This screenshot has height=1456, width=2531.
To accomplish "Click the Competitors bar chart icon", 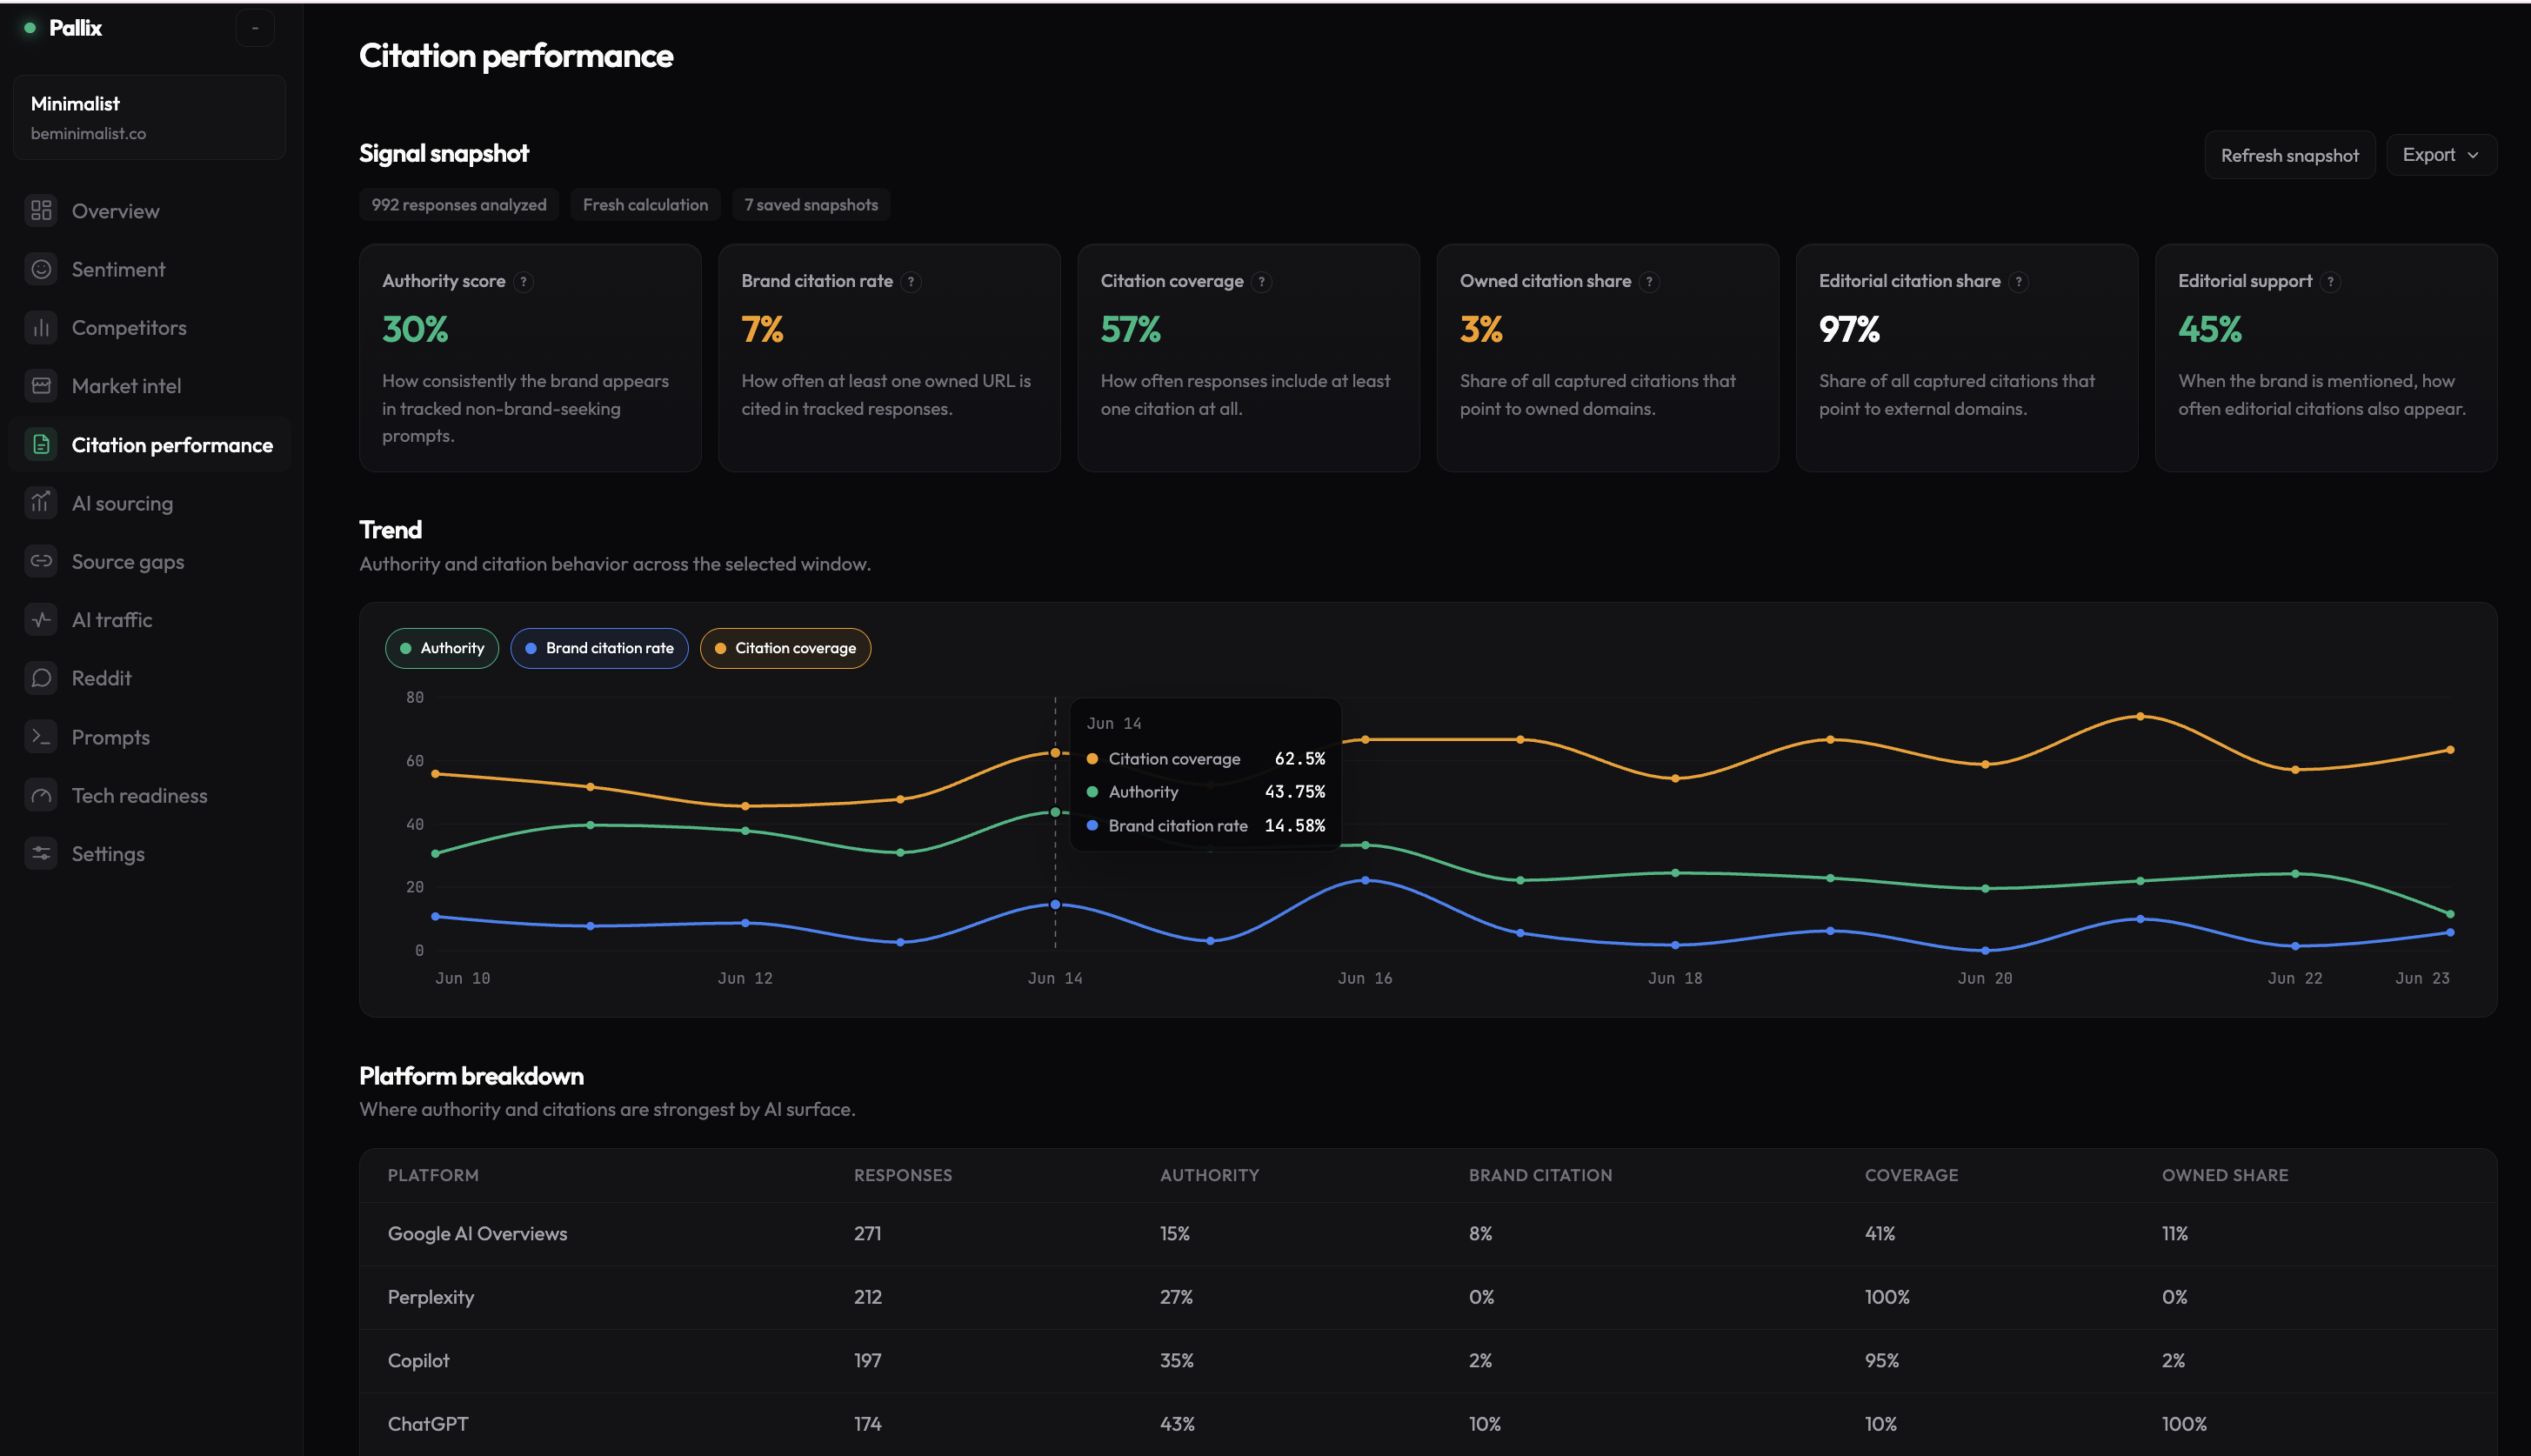I will click(x=41, y=328).
